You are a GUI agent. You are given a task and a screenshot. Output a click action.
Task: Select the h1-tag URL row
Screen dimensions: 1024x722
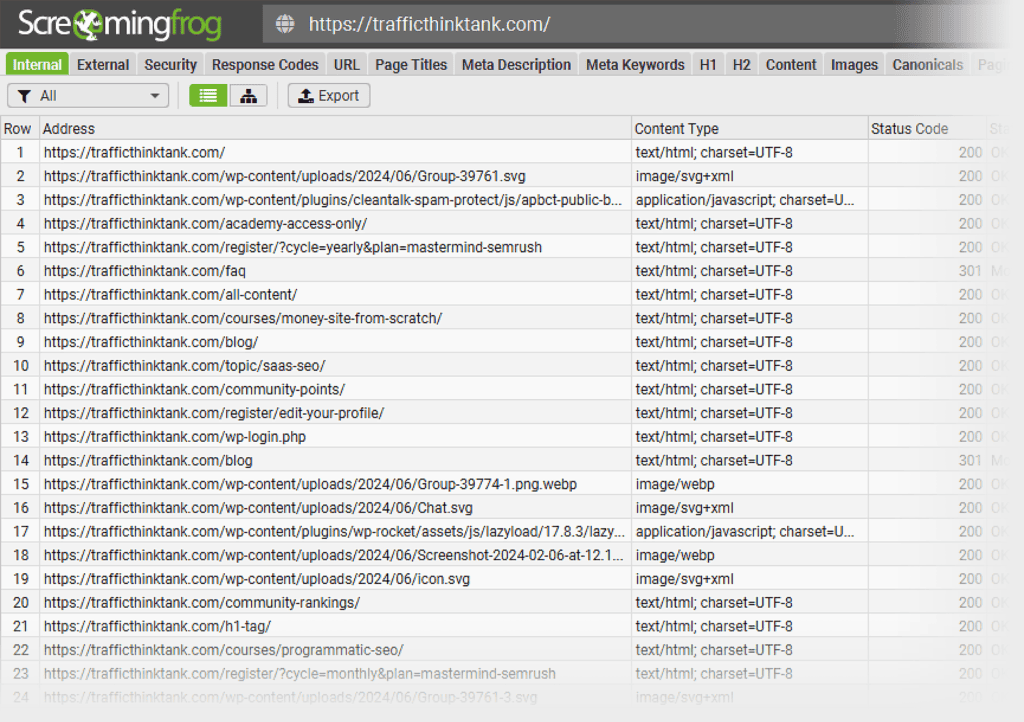coord(157,626)
